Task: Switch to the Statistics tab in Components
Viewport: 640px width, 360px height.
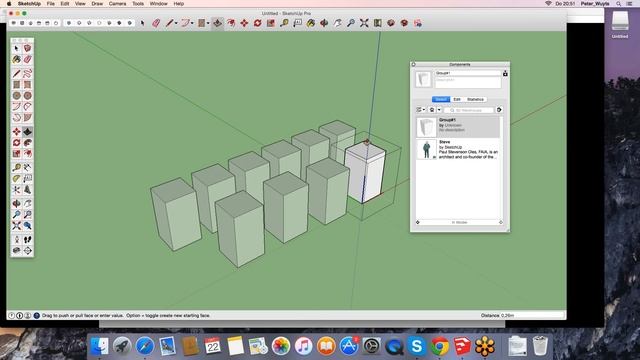Action: (x=475, y=100)
